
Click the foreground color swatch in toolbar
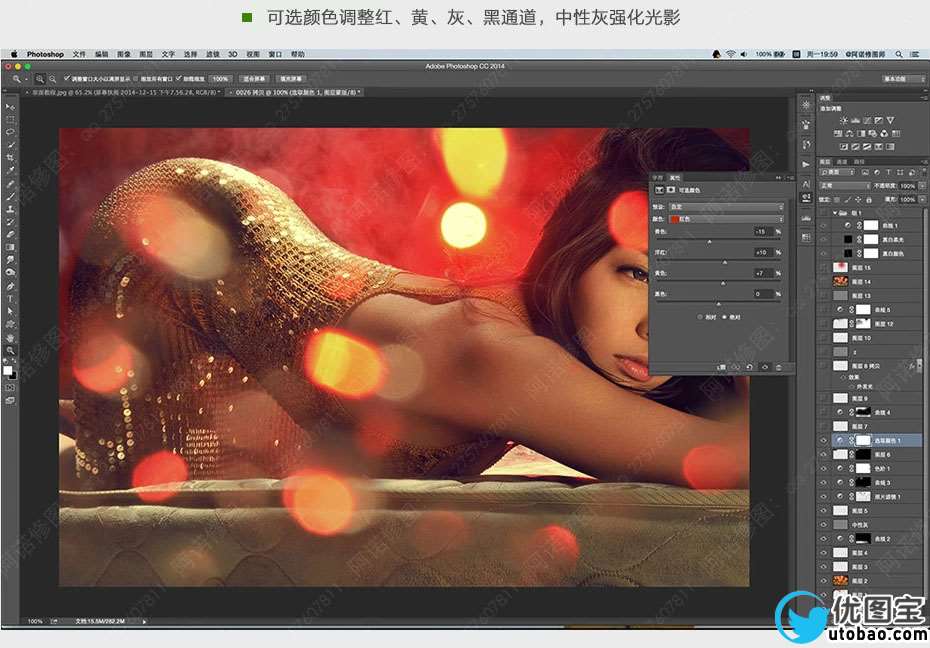point(8,371)
